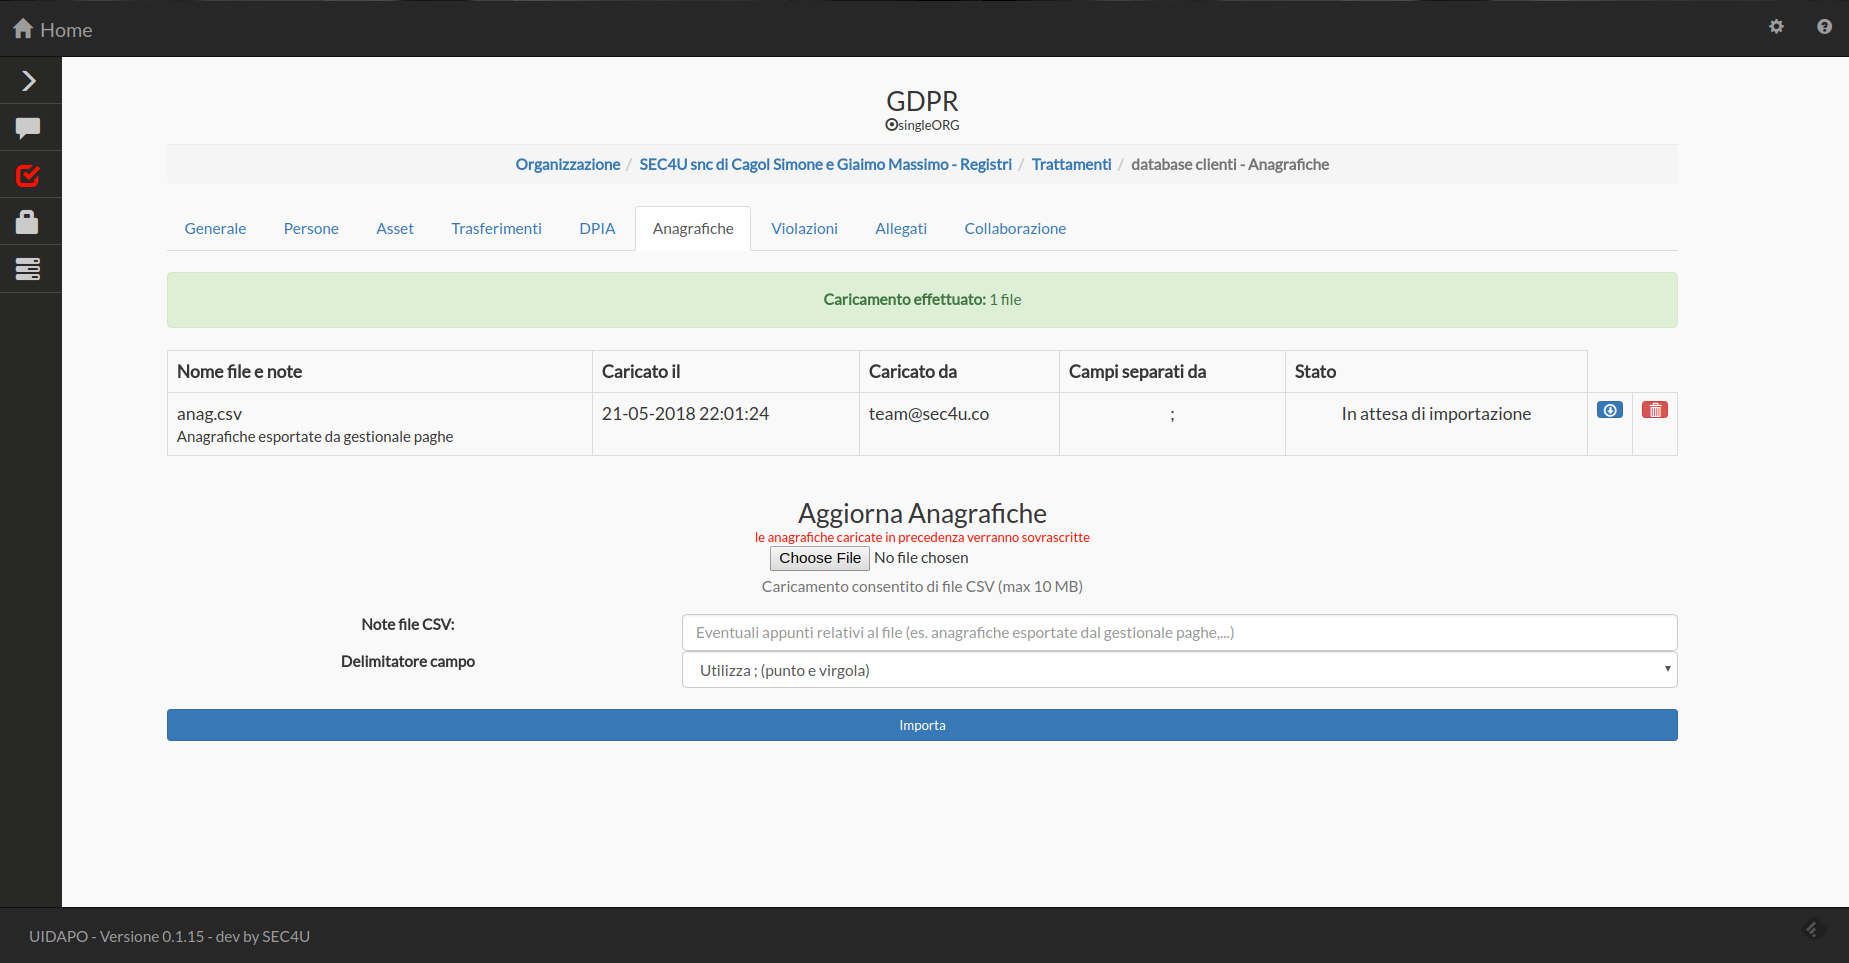Select the red checkmark sidebar icon
Screen dimensions: 1849x963
tap(28, 176)
